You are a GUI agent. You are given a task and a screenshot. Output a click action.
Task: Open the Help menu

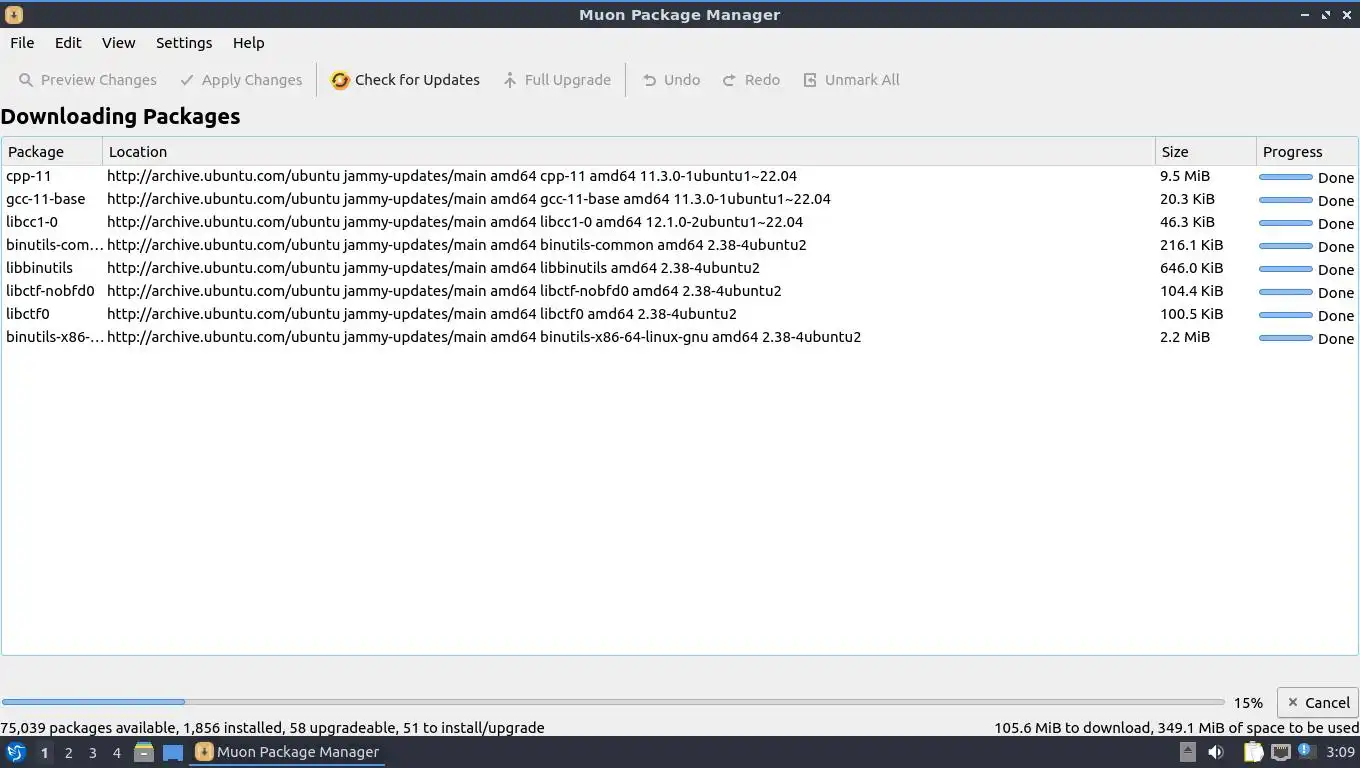248,43
